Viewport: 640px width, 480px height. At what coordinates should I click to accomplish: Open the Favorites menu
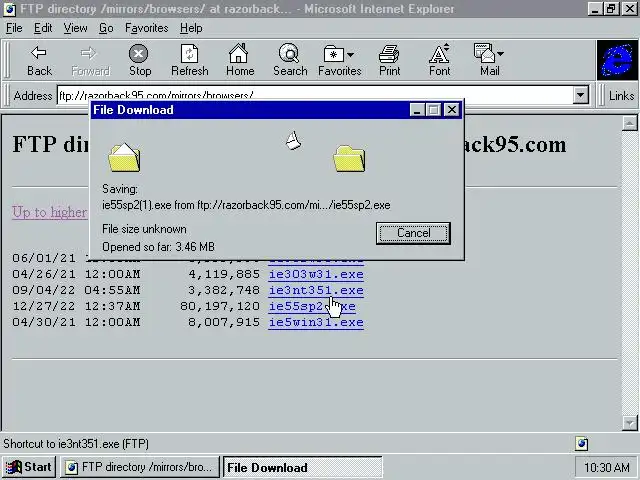[x=147, y=28]
